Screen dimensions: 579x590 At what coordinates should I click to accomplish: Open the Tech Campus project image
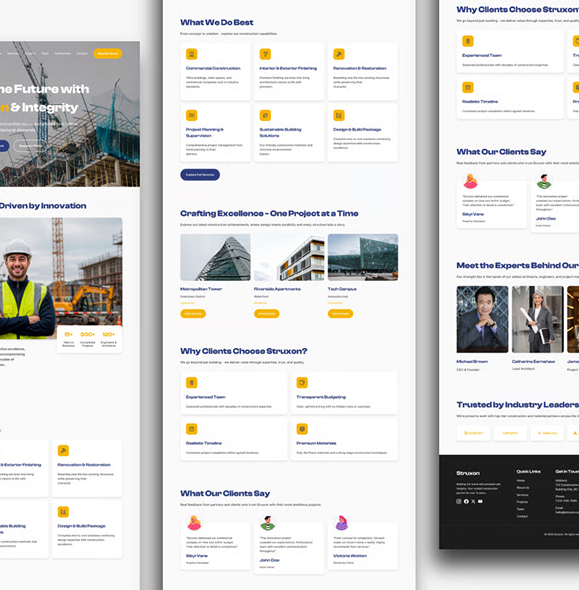point(363,257)
